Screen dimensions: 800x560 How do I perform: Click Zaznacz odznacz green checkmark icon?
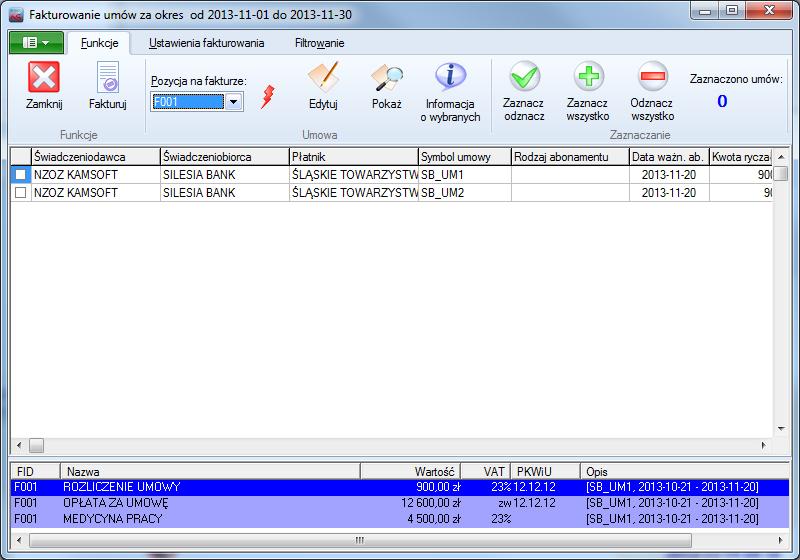click(524, 77)
